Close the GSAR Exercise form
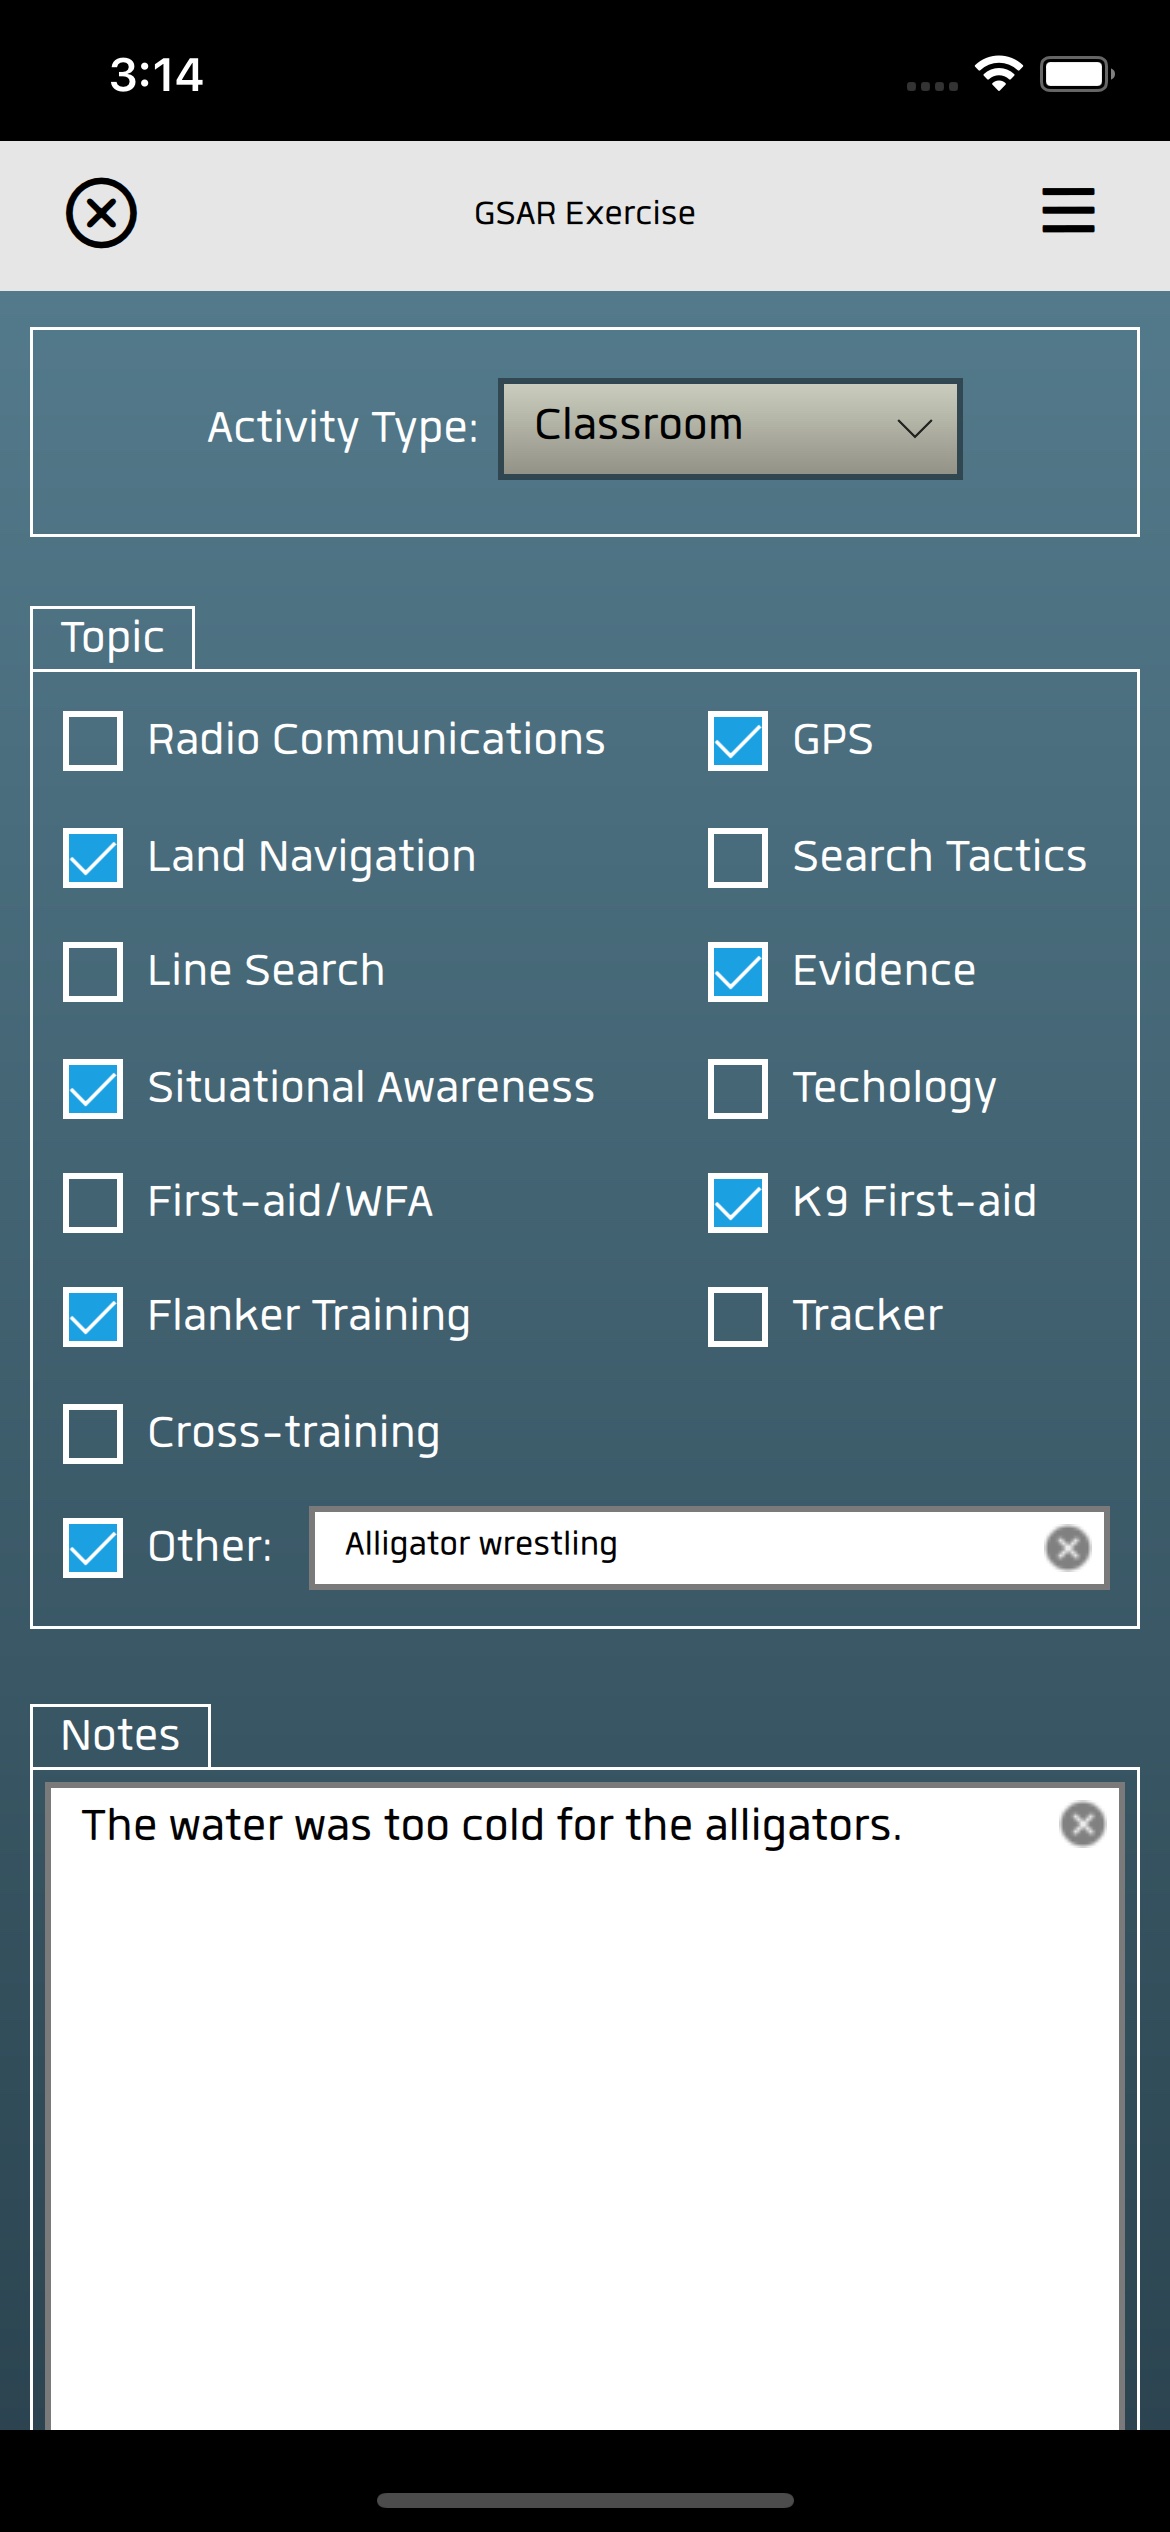The height and width of the screenshot is (2532, 1170). pyautogui.click(x=101, y=213)
